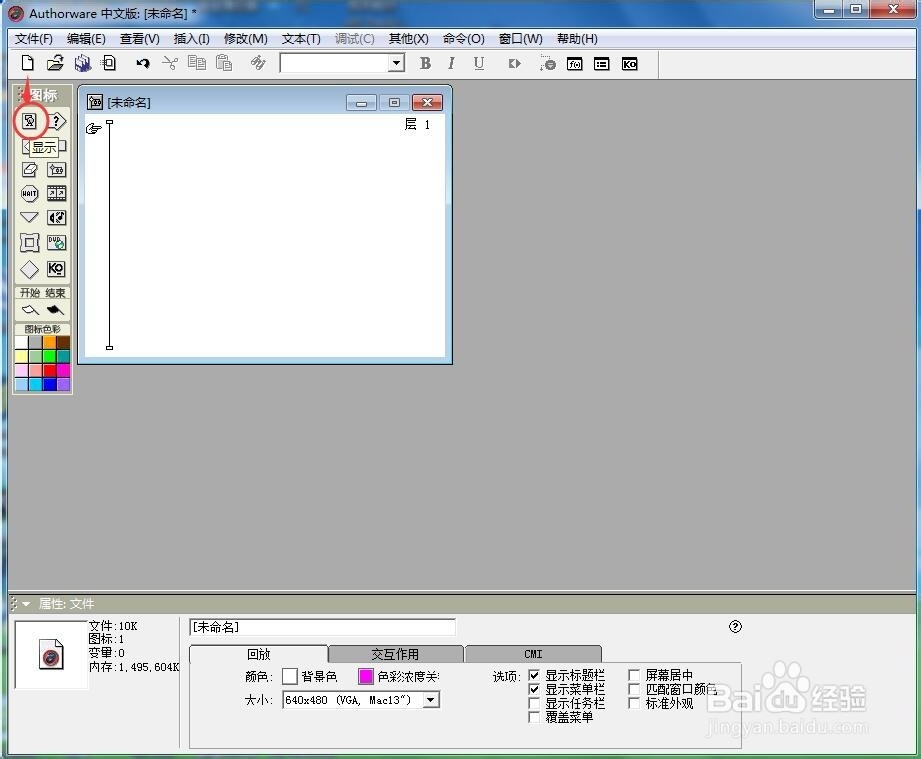The width and height of the screenshot is (921, 759).
Task: Click the Copy toolbar icon
Action: tap(197, 63)
